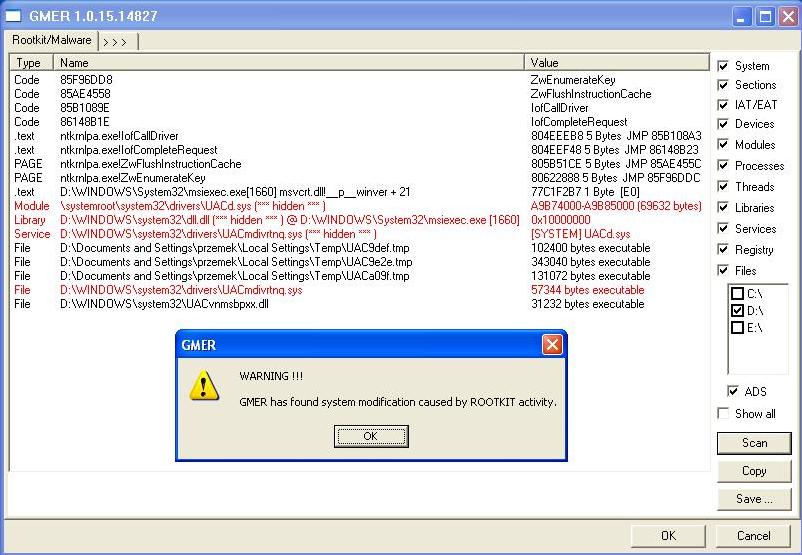This screenshot has width=802, height=555.
Task: Enable the Show all checkbox
Action: [723, 413]
